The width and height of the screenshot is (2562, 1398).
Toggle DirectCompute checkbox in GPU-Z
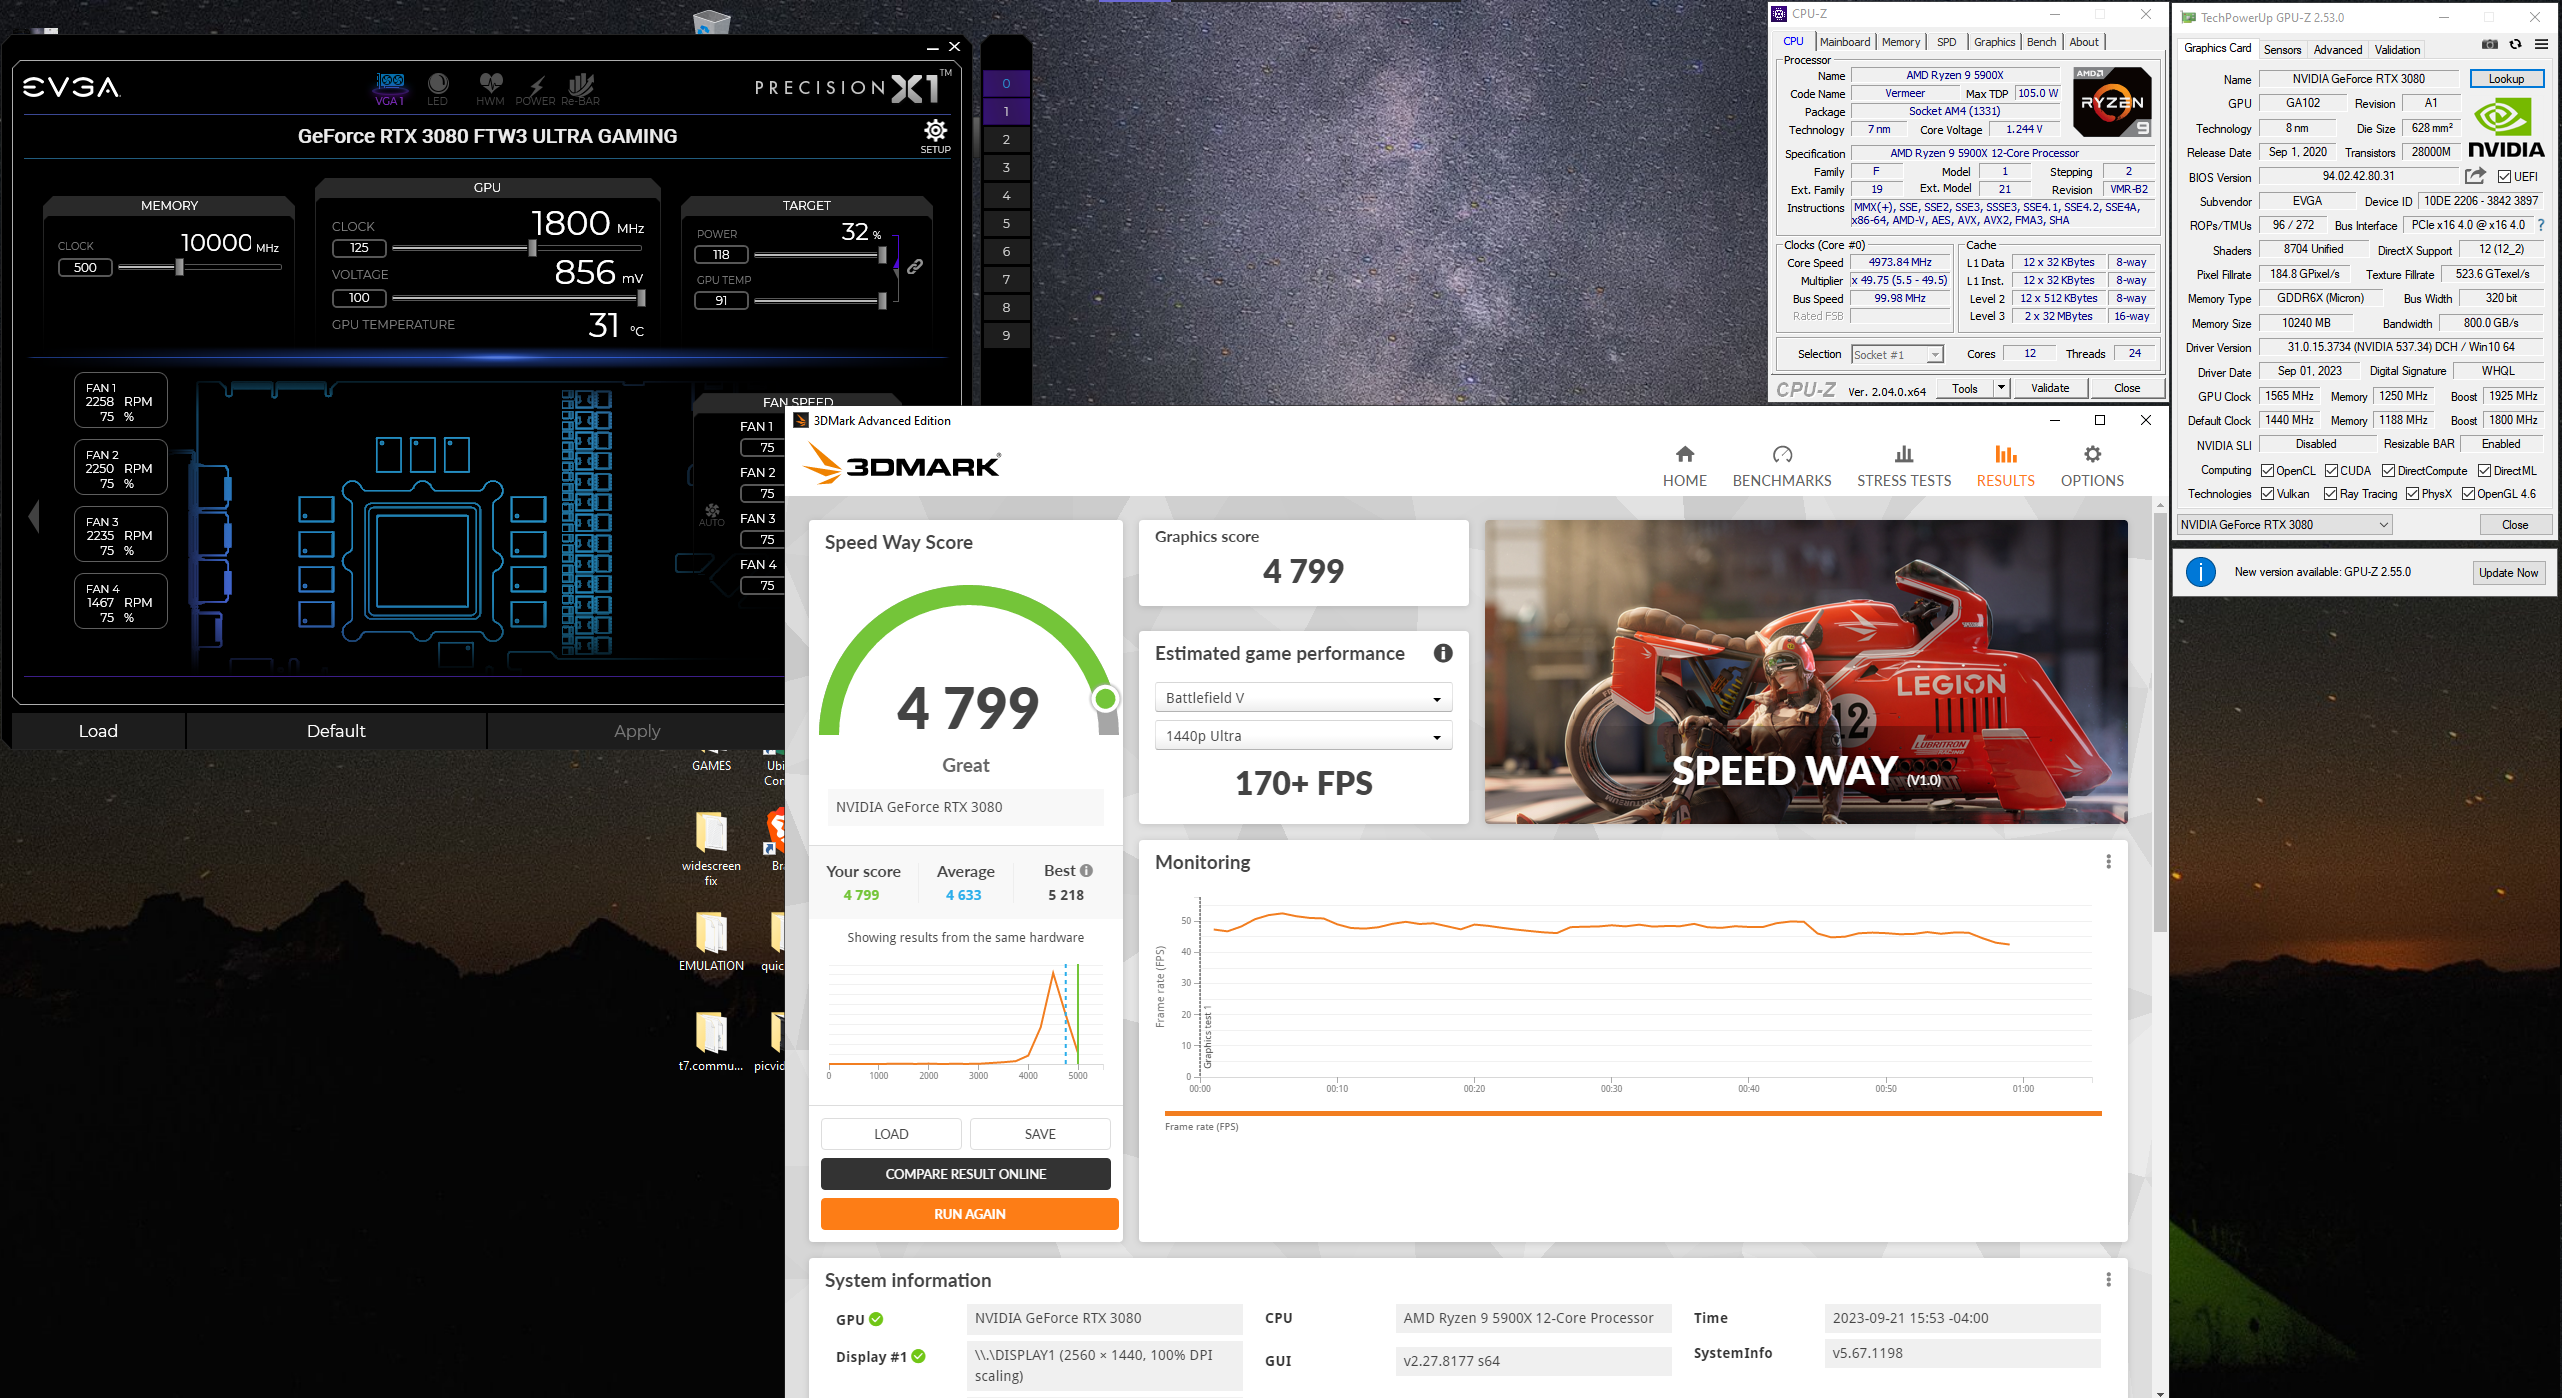click(x=2389, y=471)
